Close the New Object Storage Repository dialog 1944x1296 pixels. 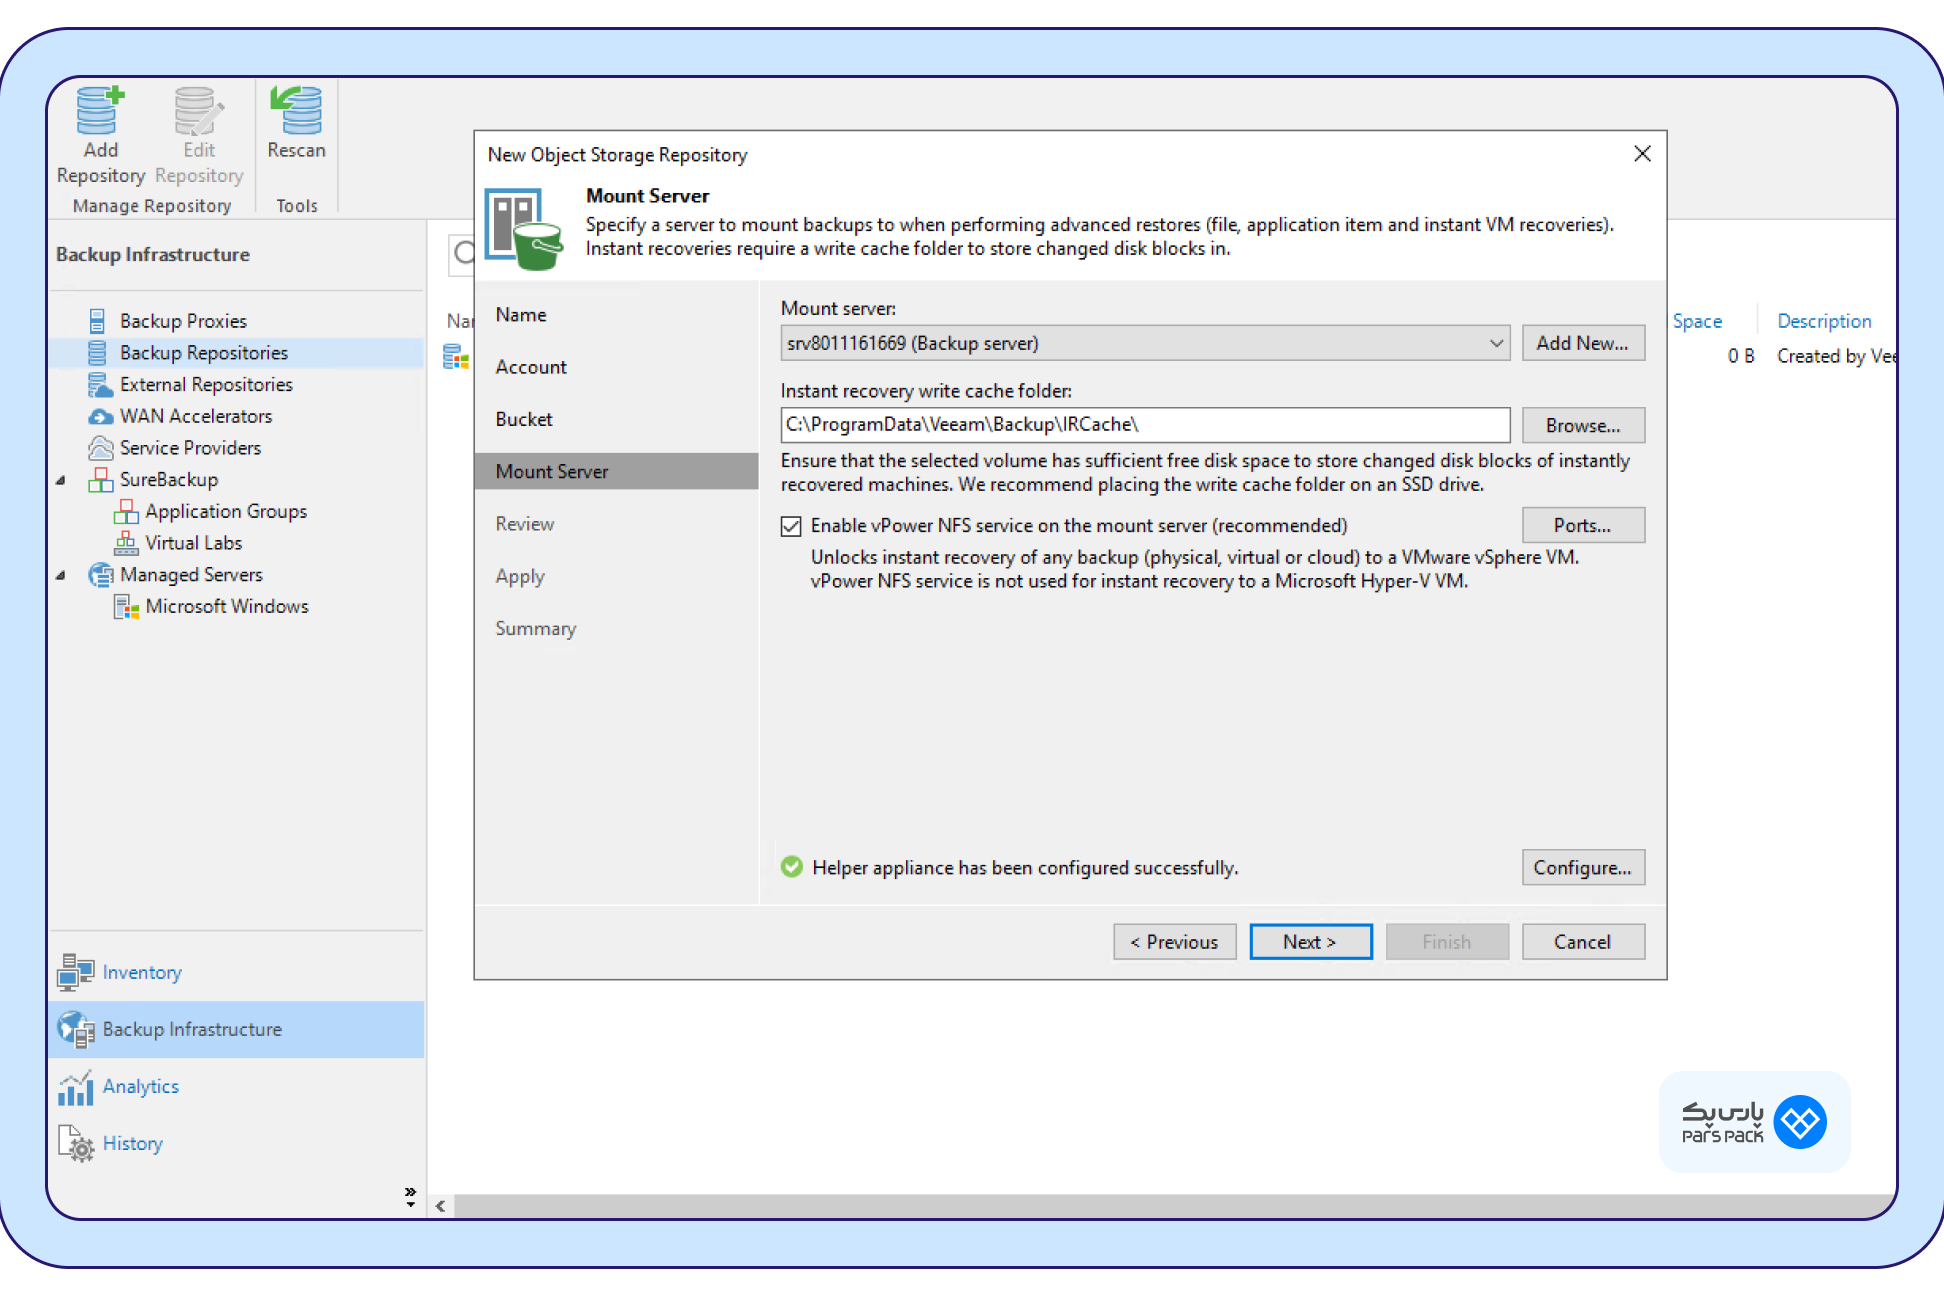[1642, 153]
